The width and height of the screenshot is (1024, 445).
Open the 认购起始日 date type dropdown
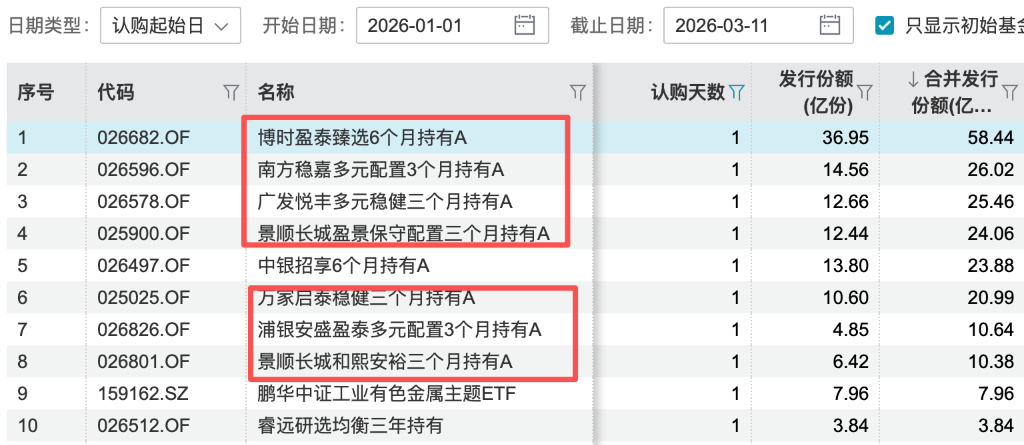point(170,25)
